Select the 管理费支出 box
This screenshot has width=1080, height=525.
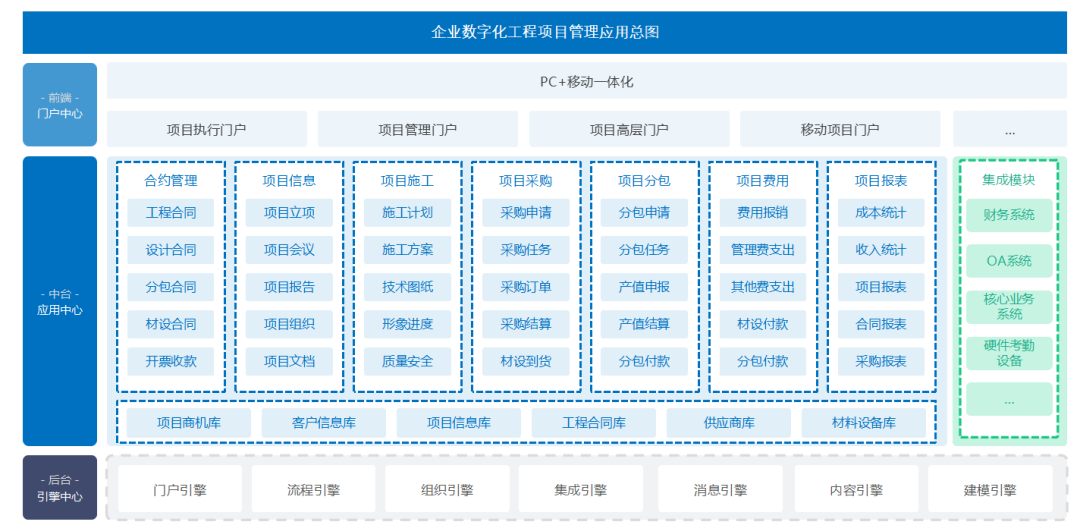763,250
